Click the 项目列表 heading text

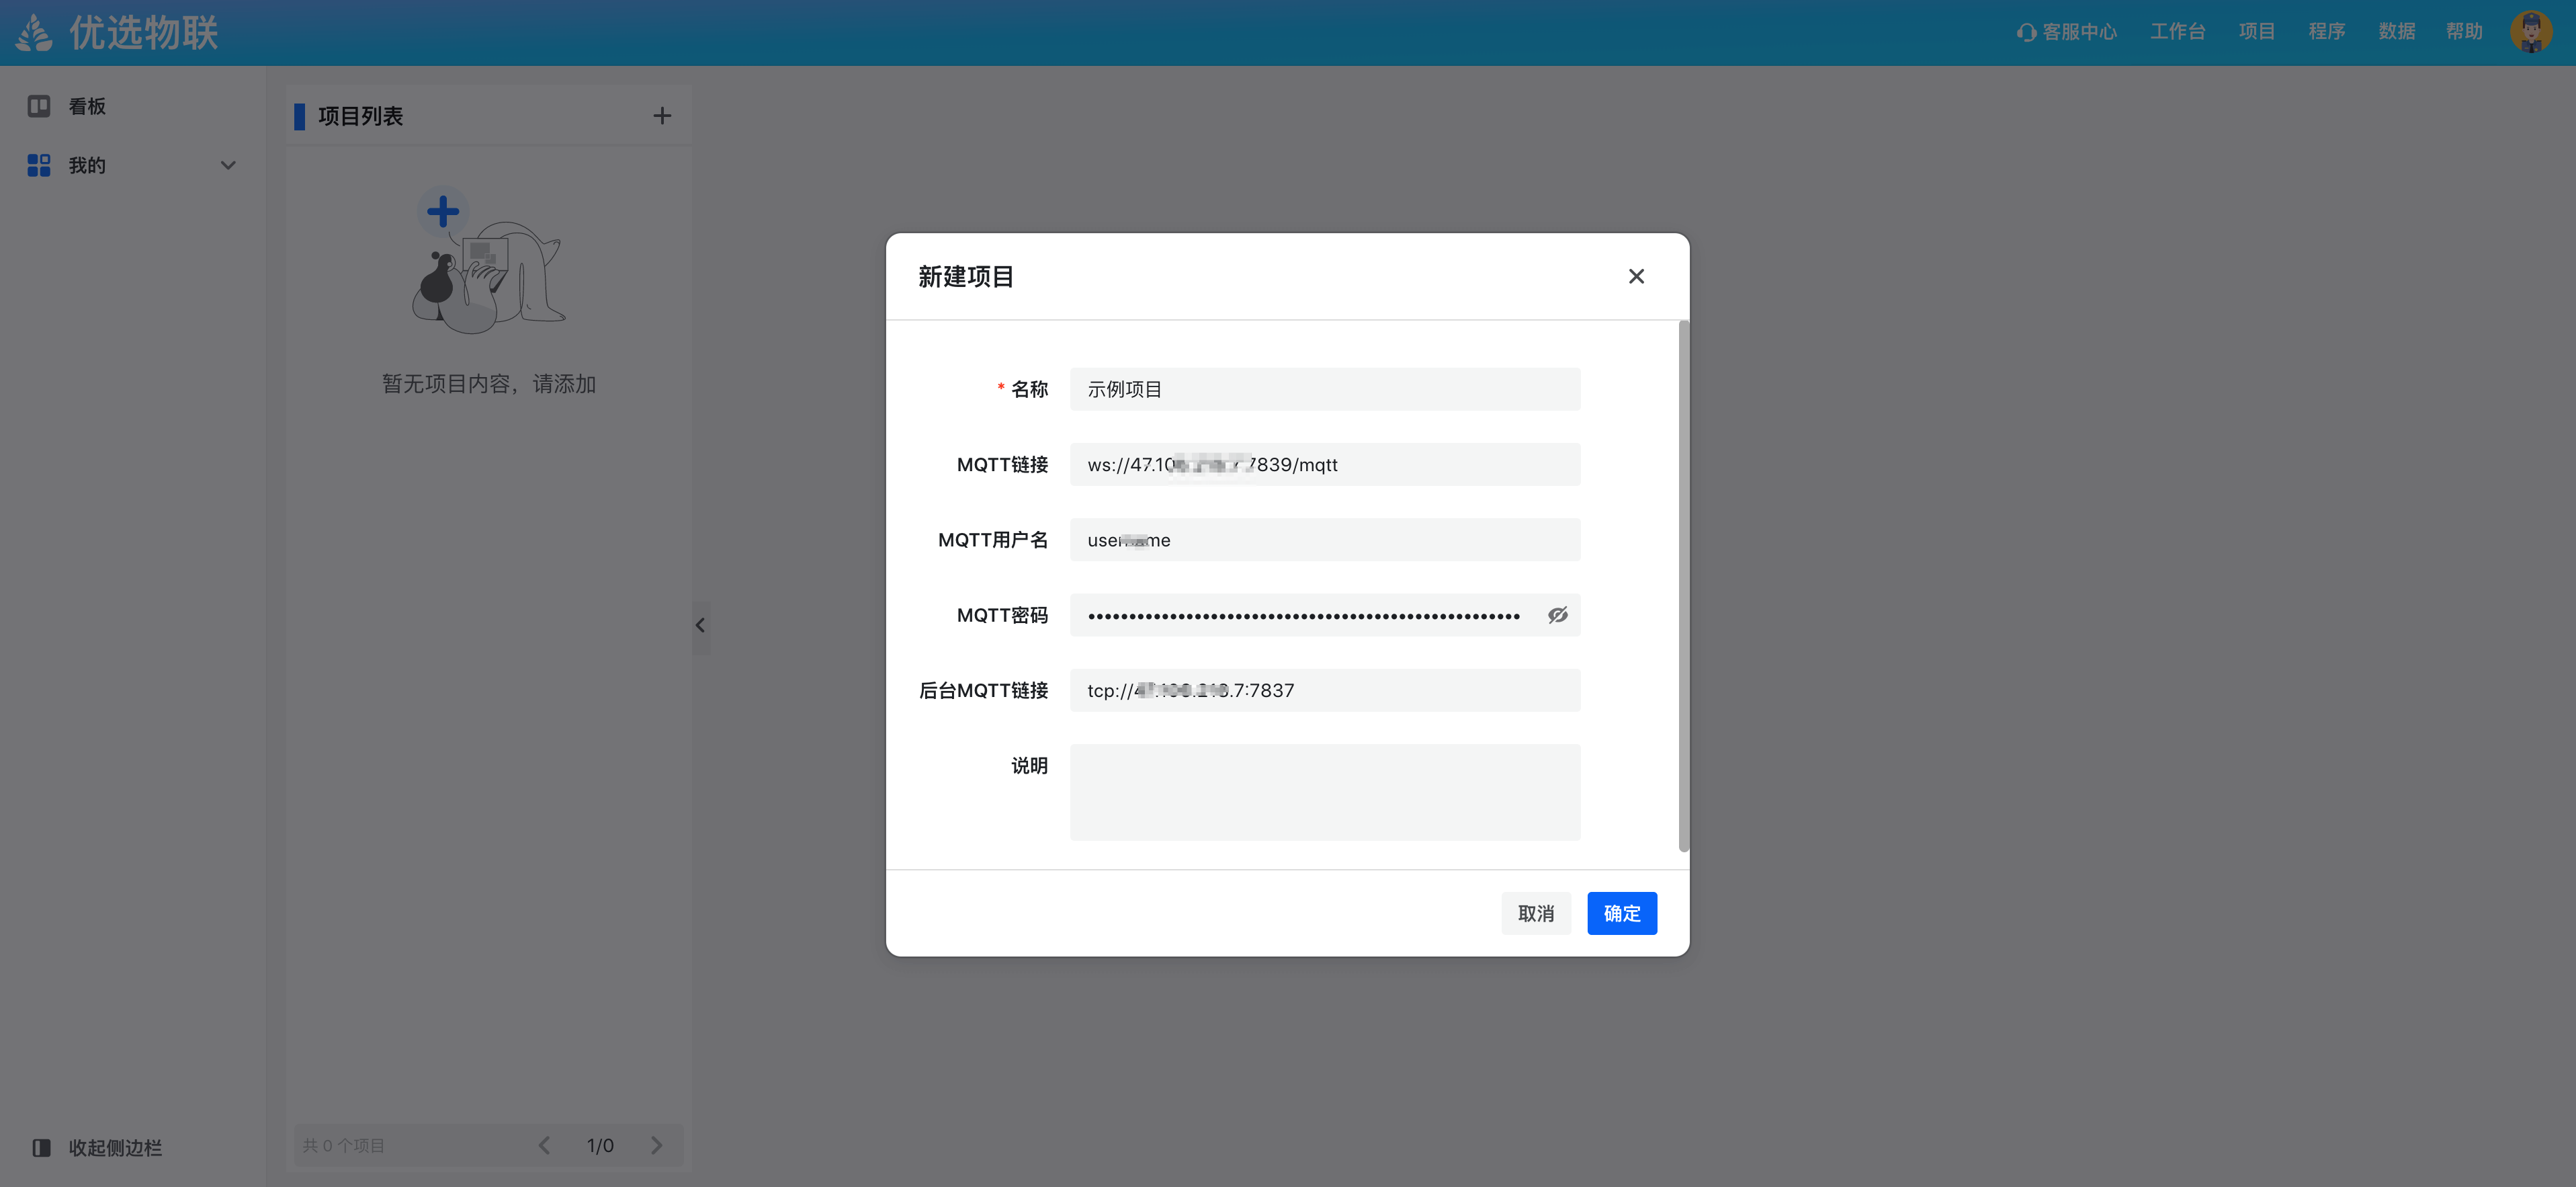point(360,116)
